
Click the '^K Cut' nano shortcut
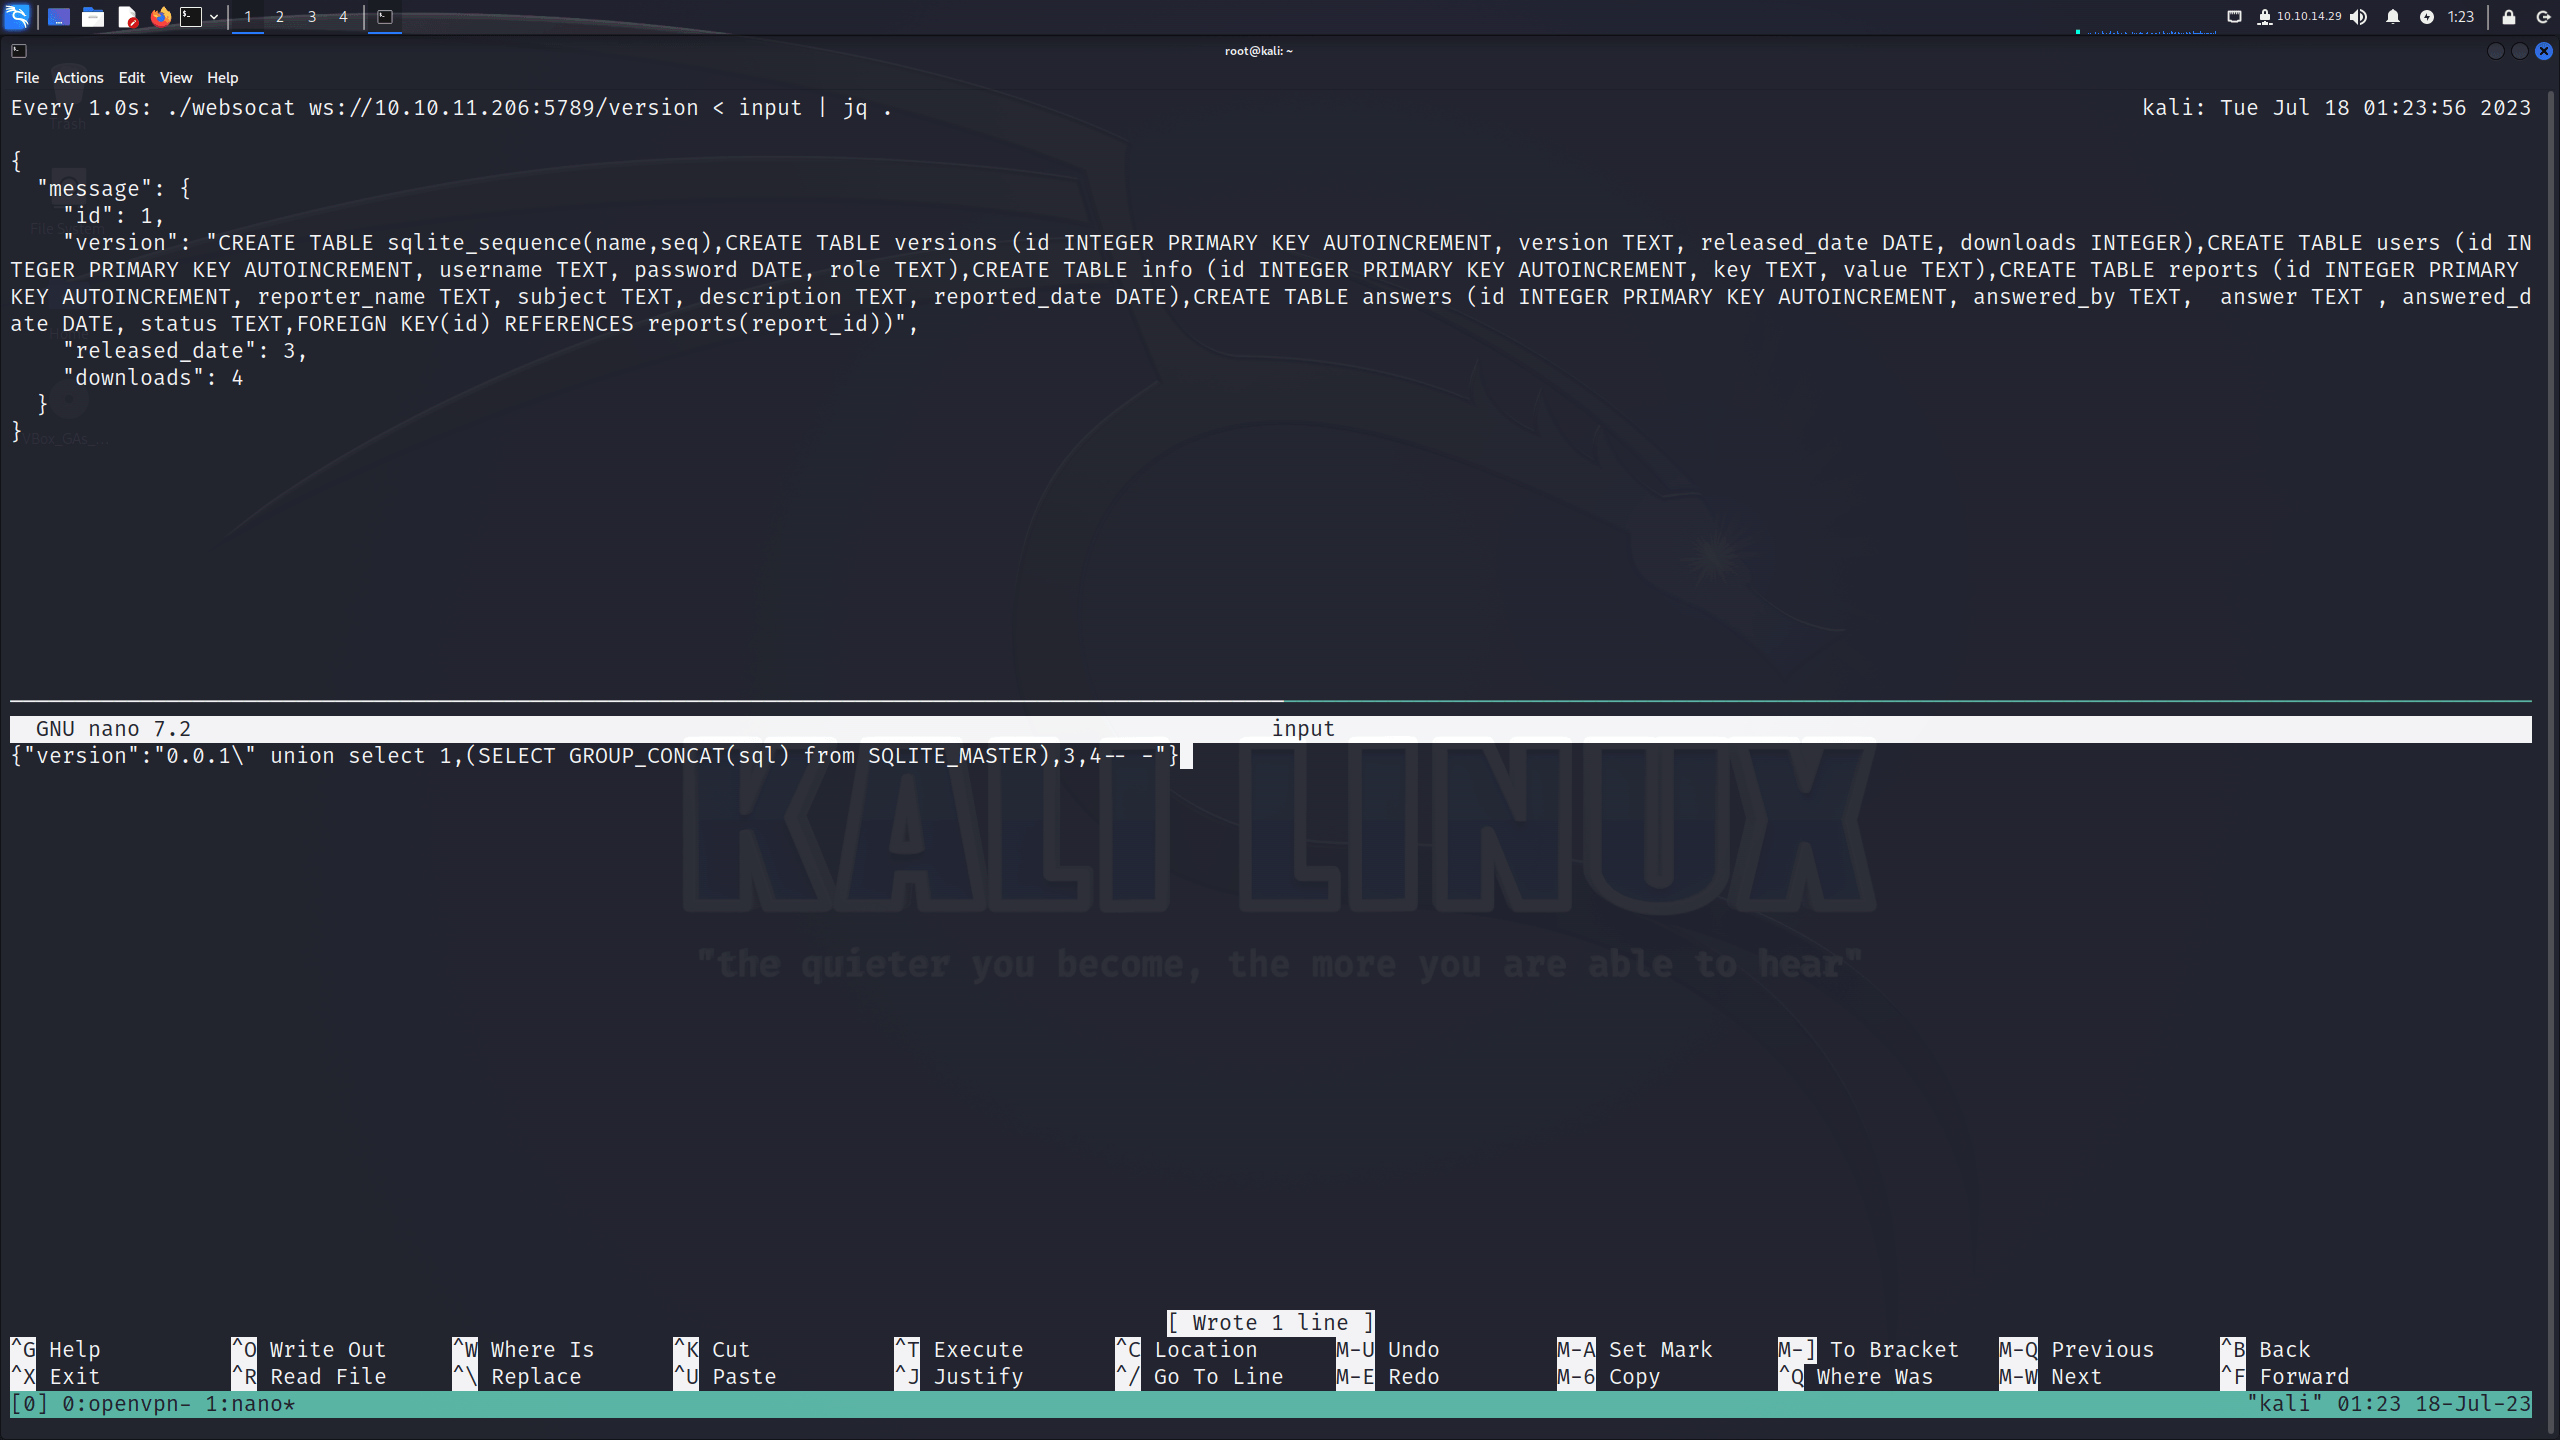click(712, 1350)
